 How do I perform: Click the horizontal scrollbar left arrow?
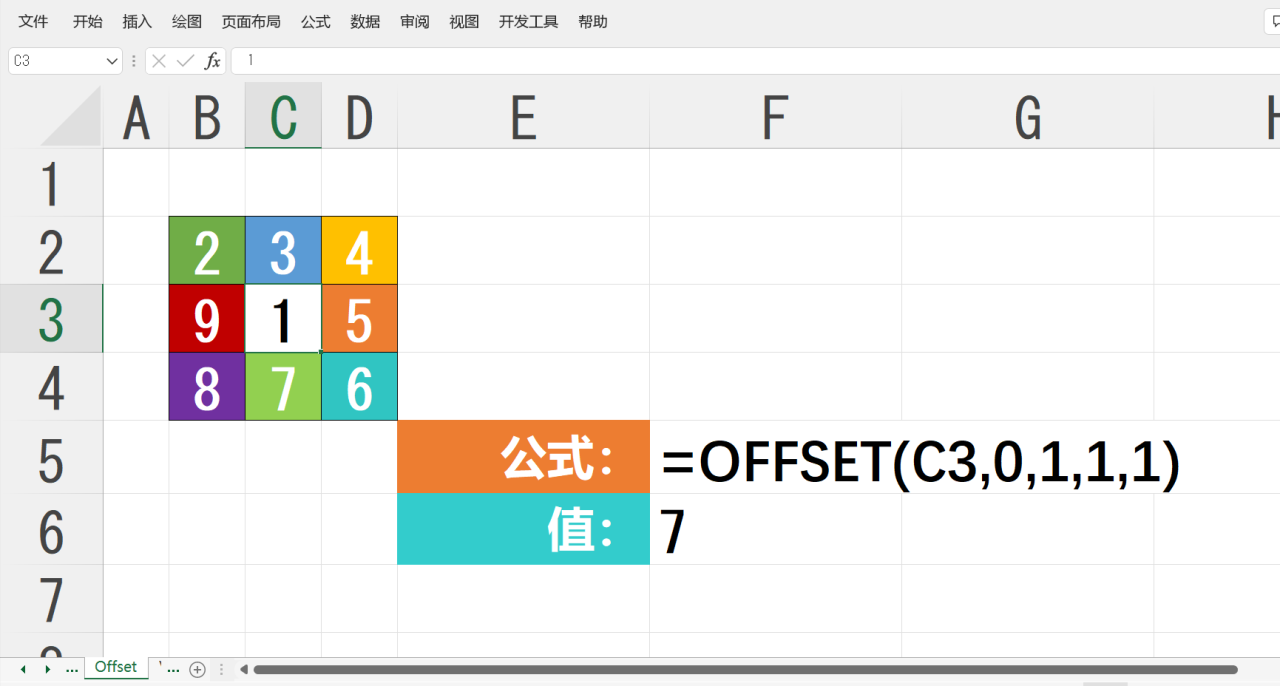[x=243, y=669]
